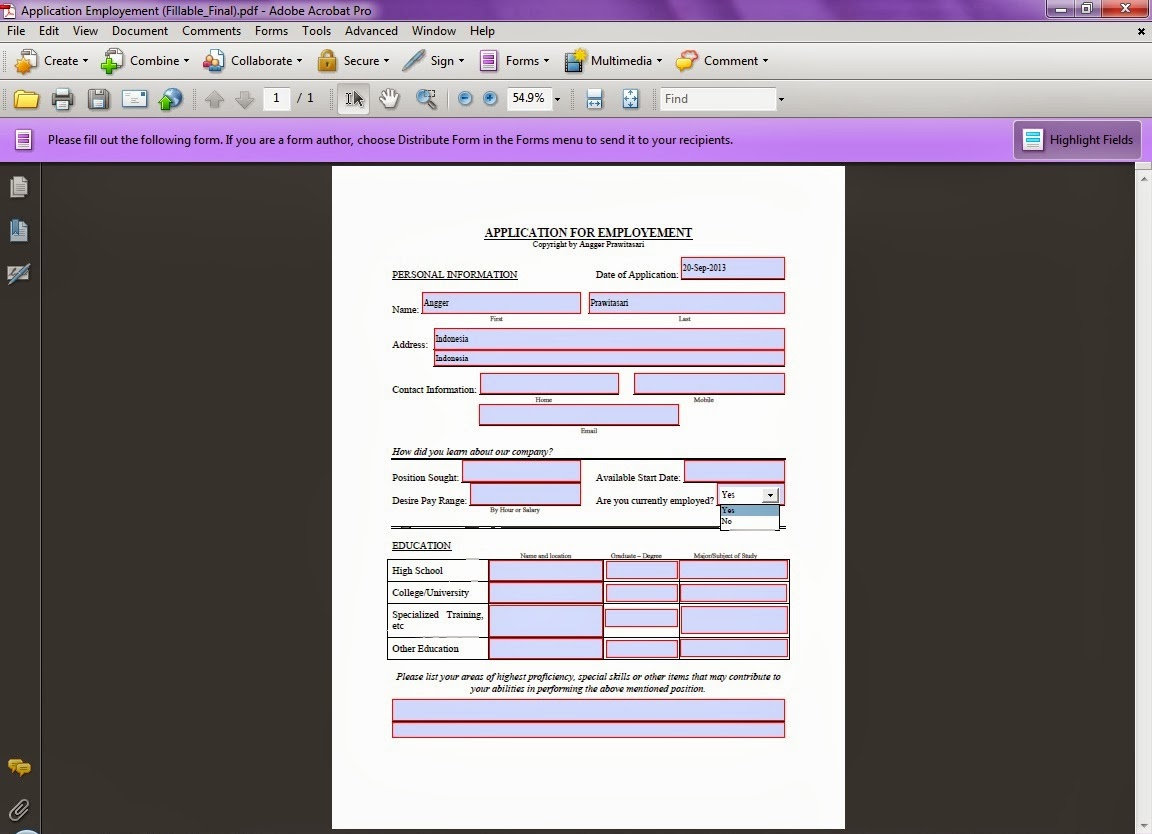Click the Find search field
This screenshot has width=1152, height=834.
point(717,98)
